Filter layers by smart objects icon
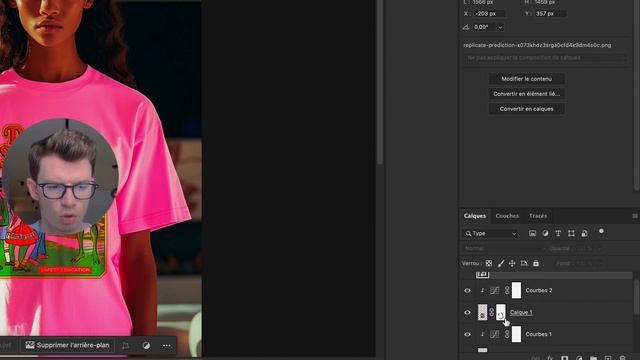Image resolution: width=640 pixels, height=360 pixels. click(x=584, y=233)
